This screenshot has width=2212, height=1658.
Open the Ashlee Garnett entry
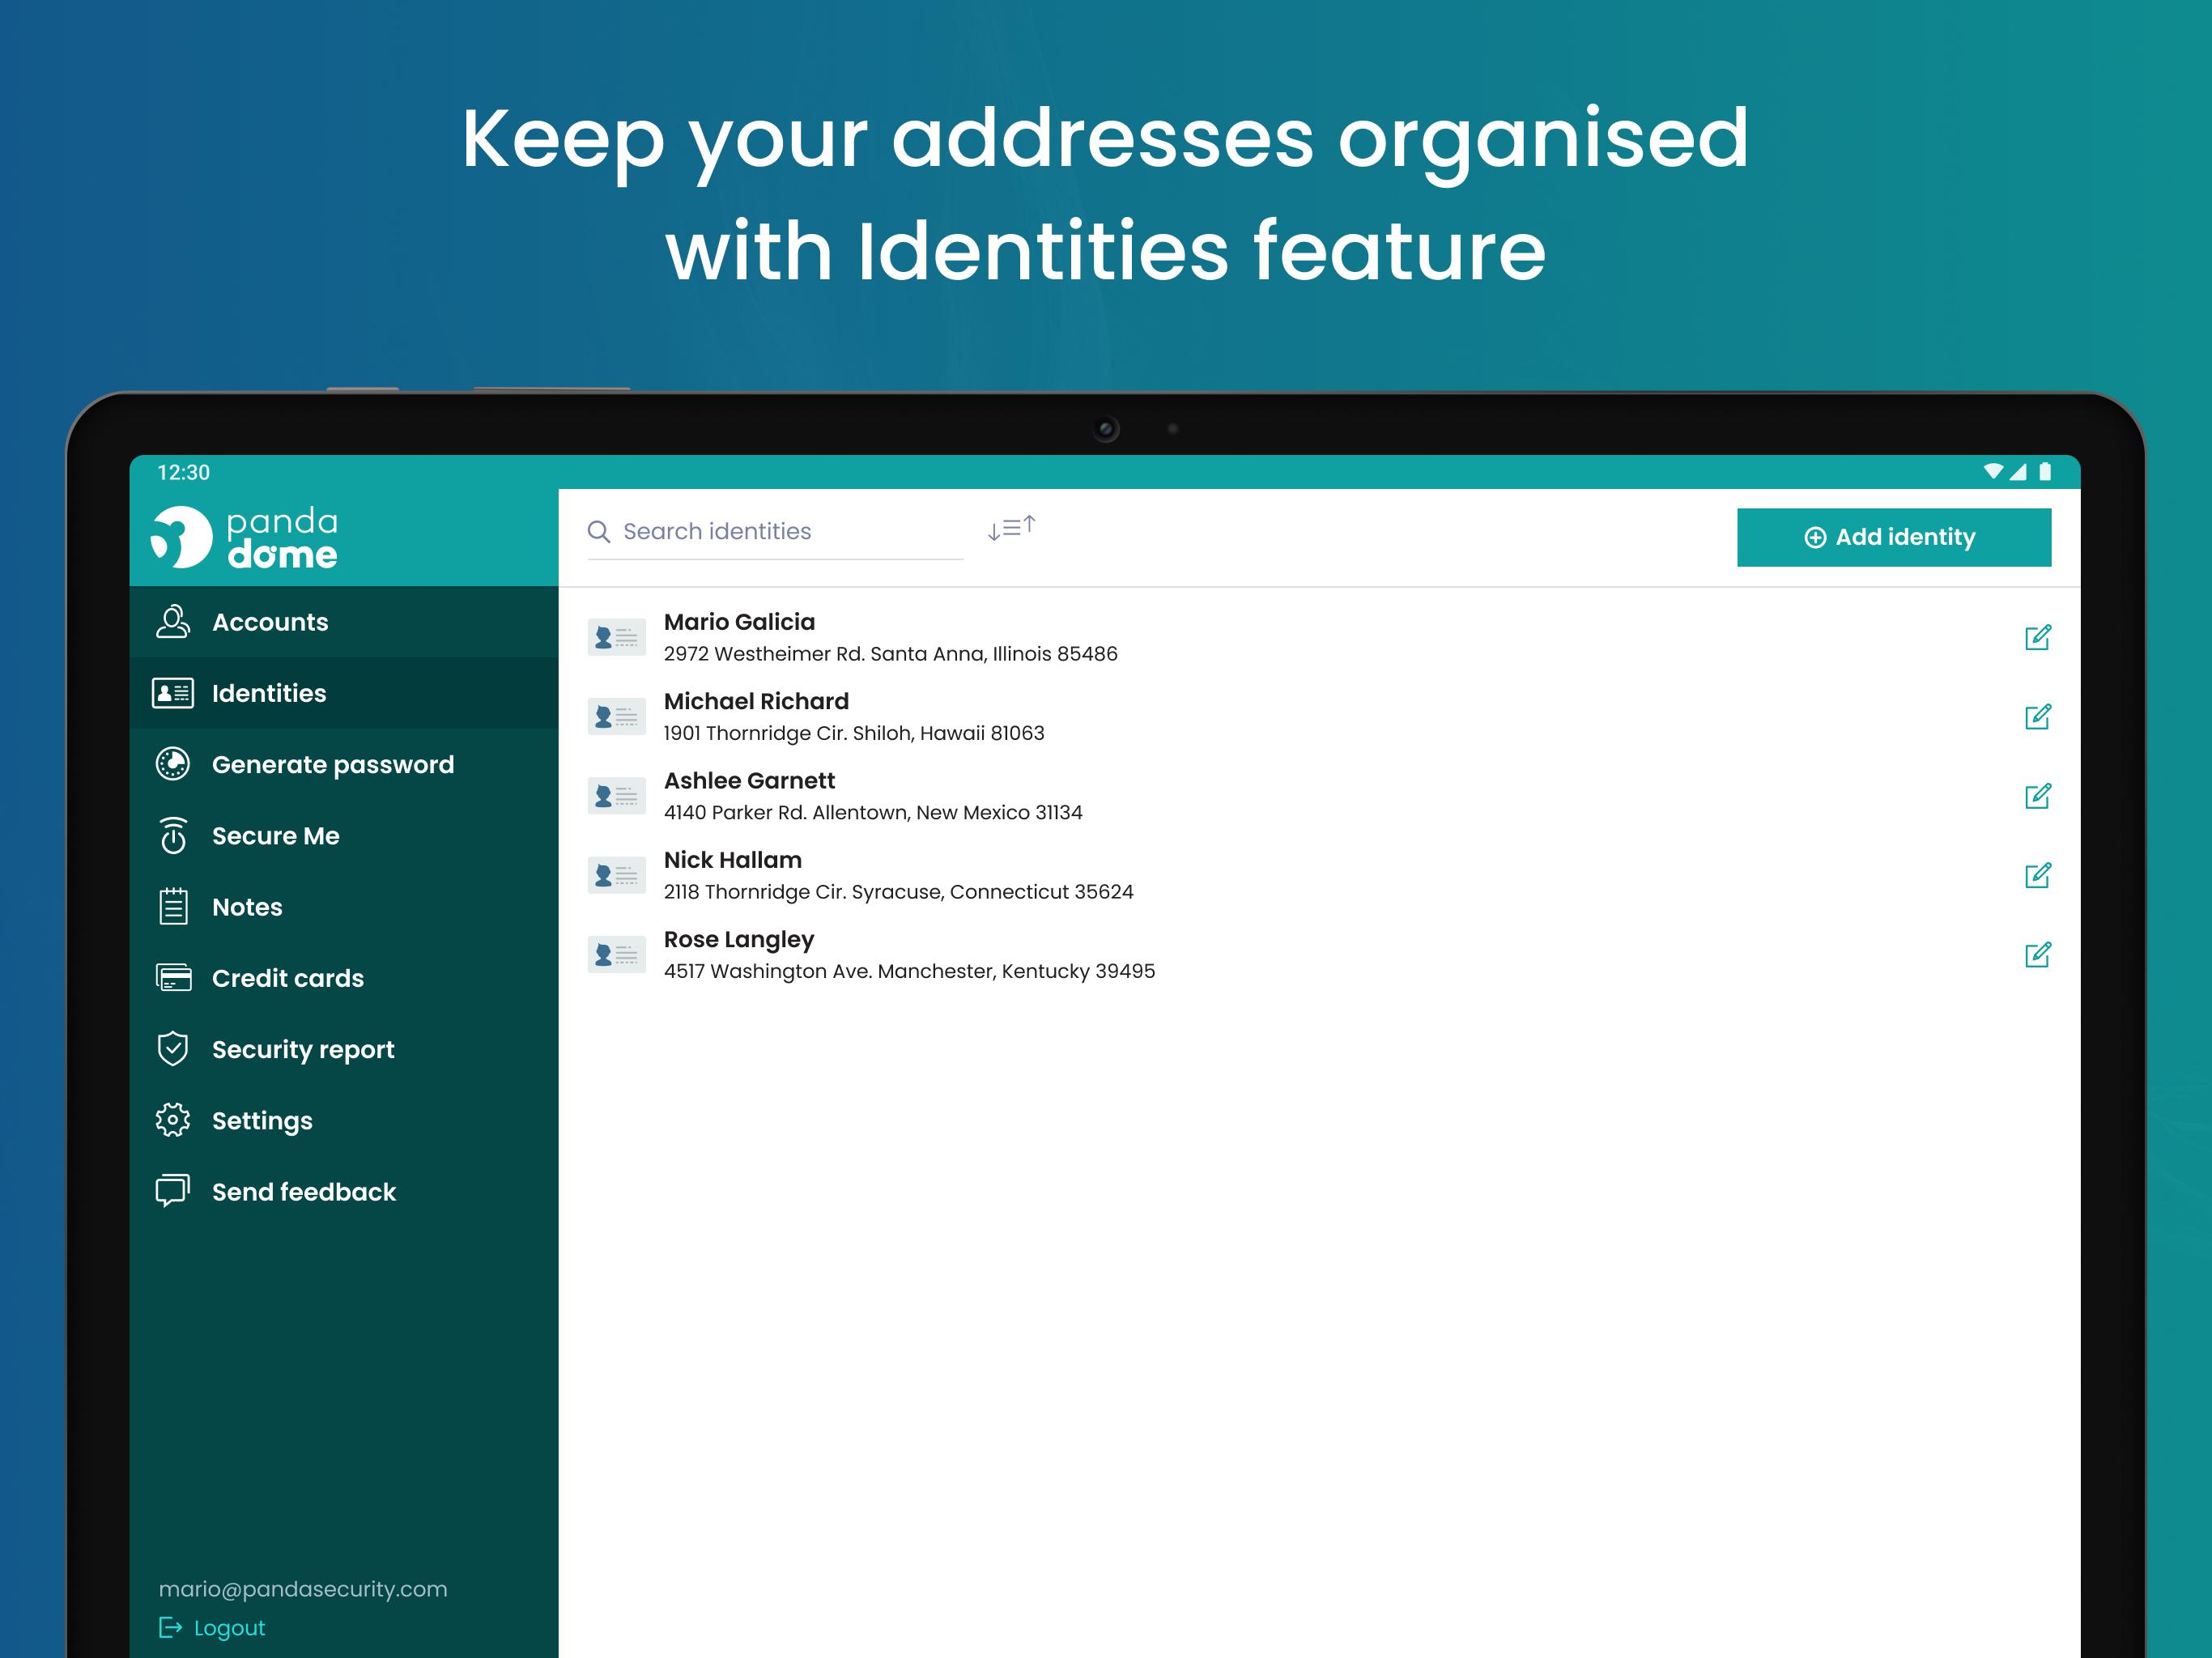tap(1319, 796)
